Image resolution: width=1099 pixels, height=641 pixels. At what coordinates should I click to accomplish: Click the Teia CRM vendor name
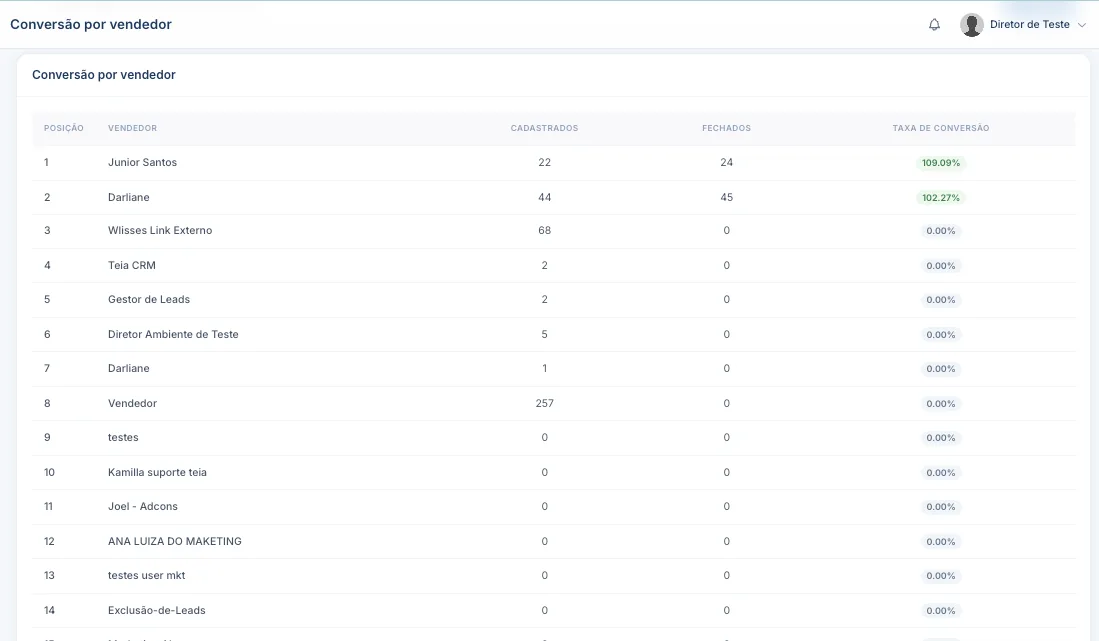click(132, 266)
